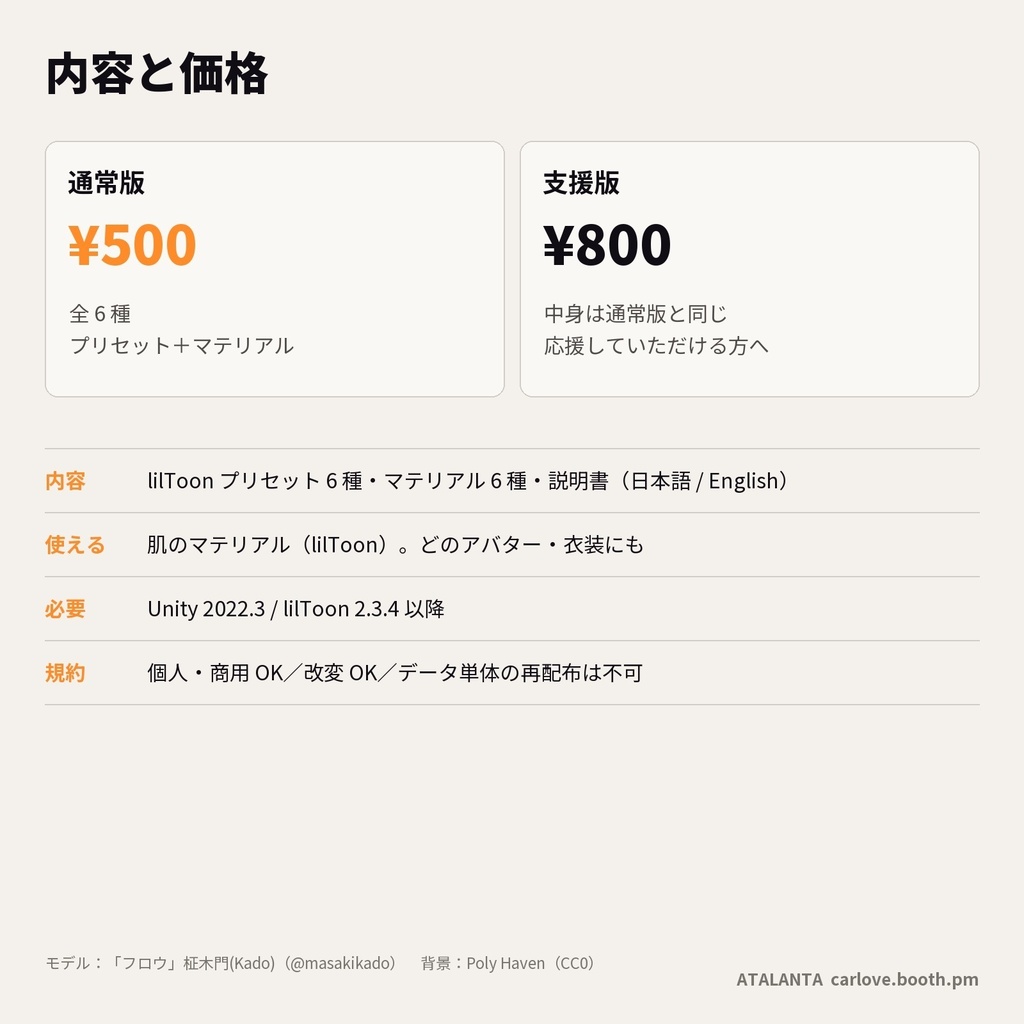
Task: Click the Poly Haven (CC0) background credit
Action: [530, 963]
